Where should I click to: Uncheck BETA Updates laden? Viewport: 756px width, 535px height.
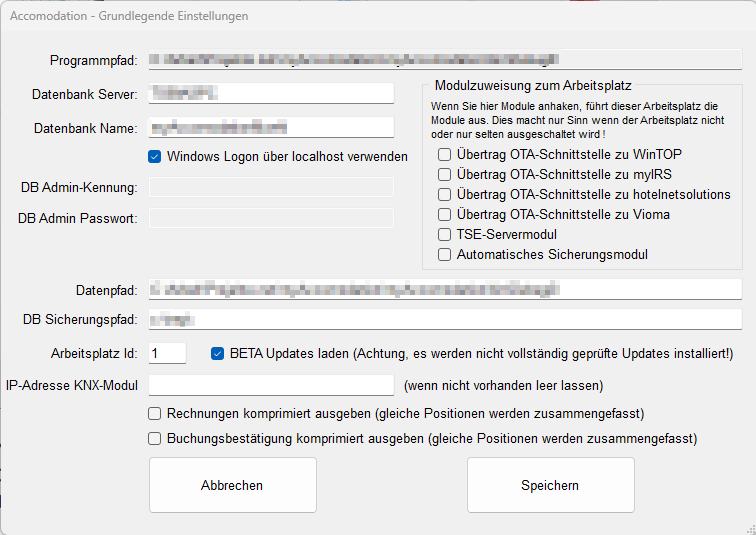coord(218,353)
